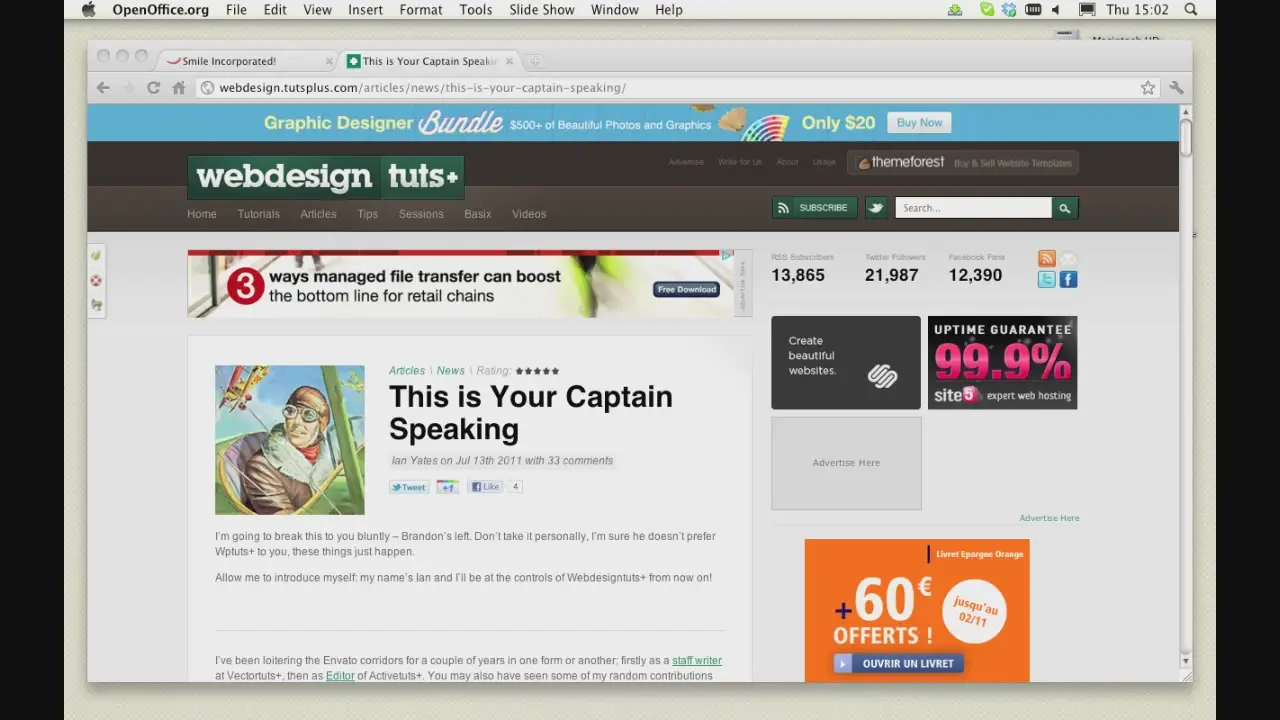Click the red lifebuoy icon in left side tab

(x=97, y=281)
